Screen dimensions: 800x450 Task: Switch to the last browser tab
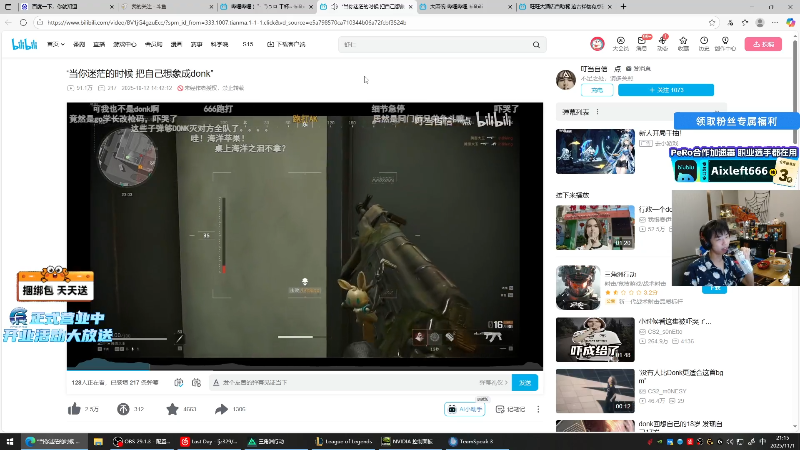tap(566, 7)
